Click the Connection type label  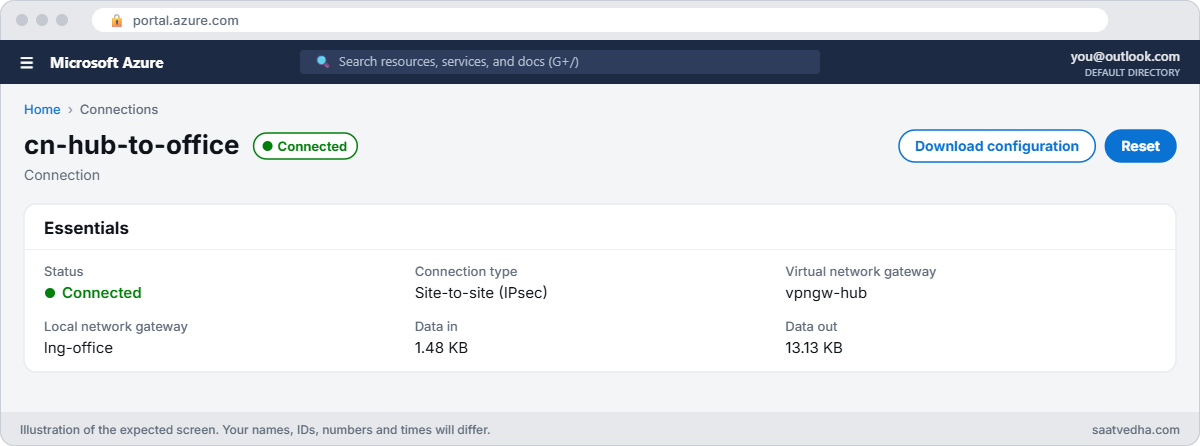(466, 271)
